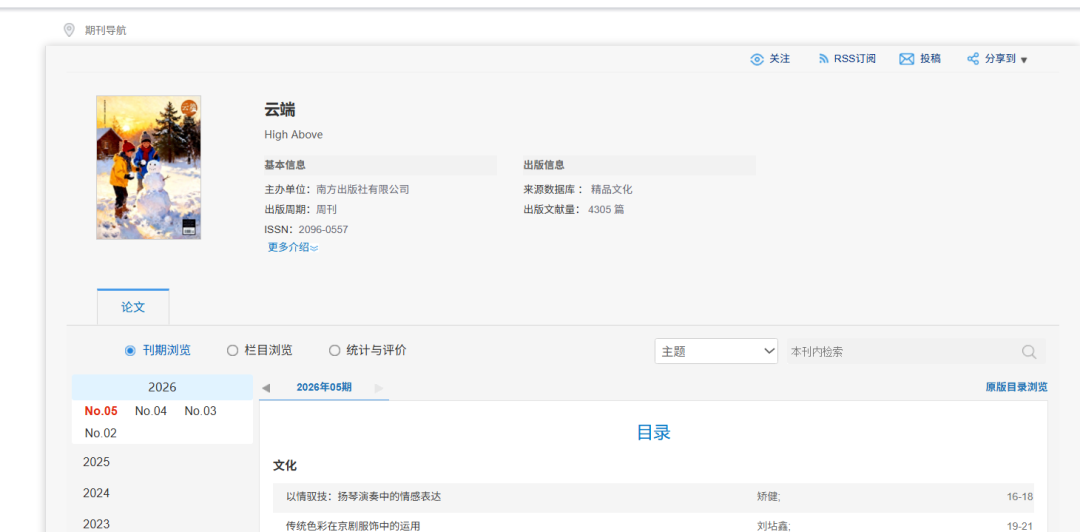The height and width of the screenshot is (532, 1080).
Task: Open issue No.02 of 2026
Action: click(101, 433)
